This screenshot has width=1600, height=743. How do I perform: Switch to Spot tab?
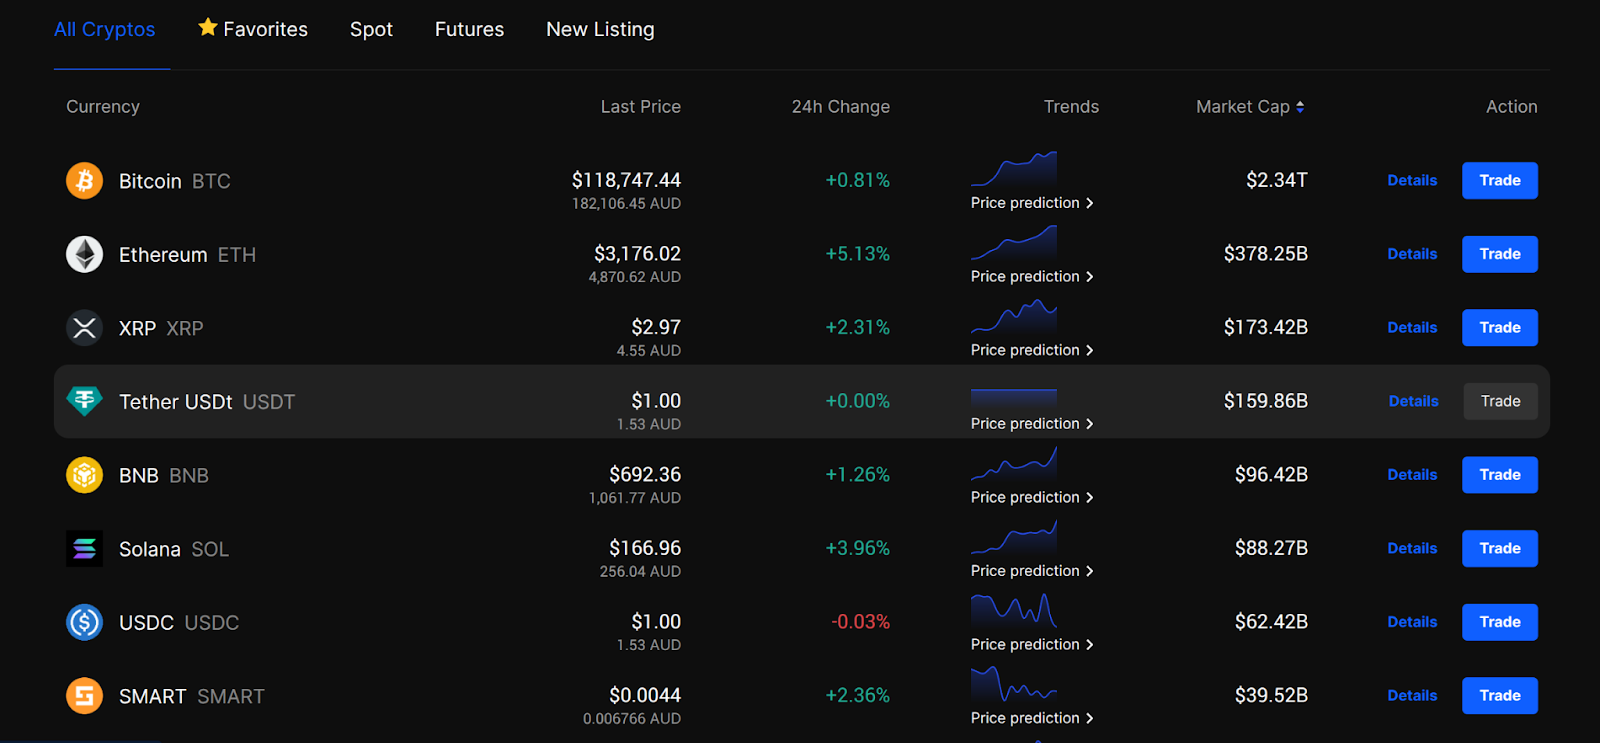click(x=371, y=29)
